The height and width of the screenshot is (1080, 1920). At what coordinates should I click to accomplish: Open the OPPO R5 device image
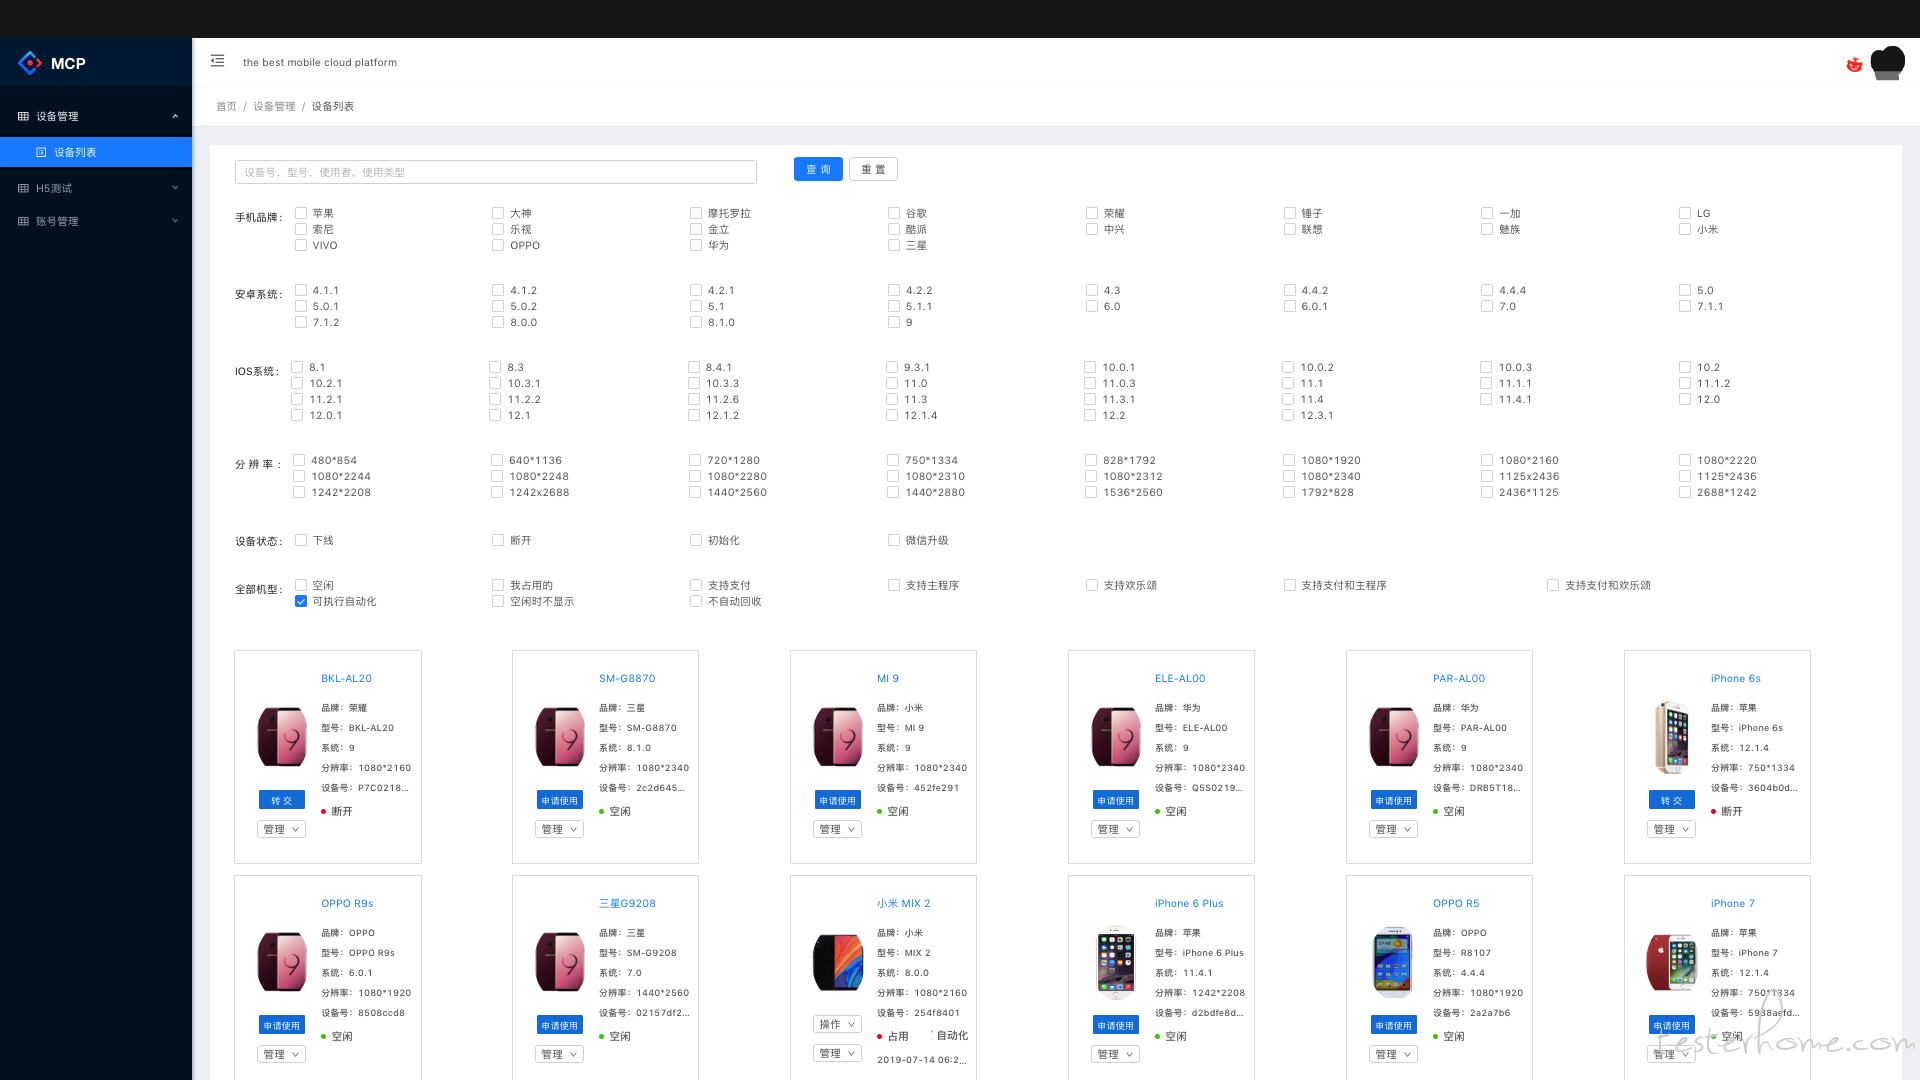tap(1394, 962)
